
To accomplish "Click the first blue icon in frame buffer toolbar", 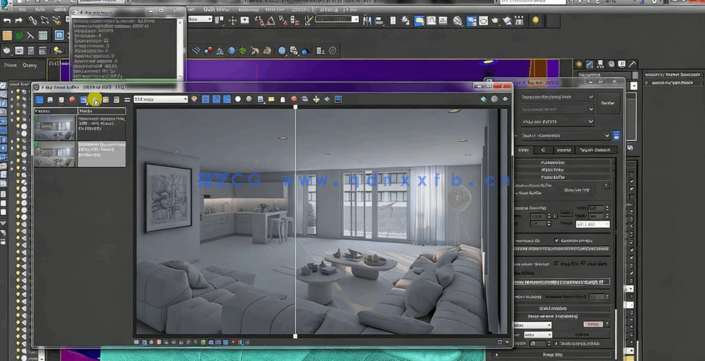I will click(x=39, y=99).
